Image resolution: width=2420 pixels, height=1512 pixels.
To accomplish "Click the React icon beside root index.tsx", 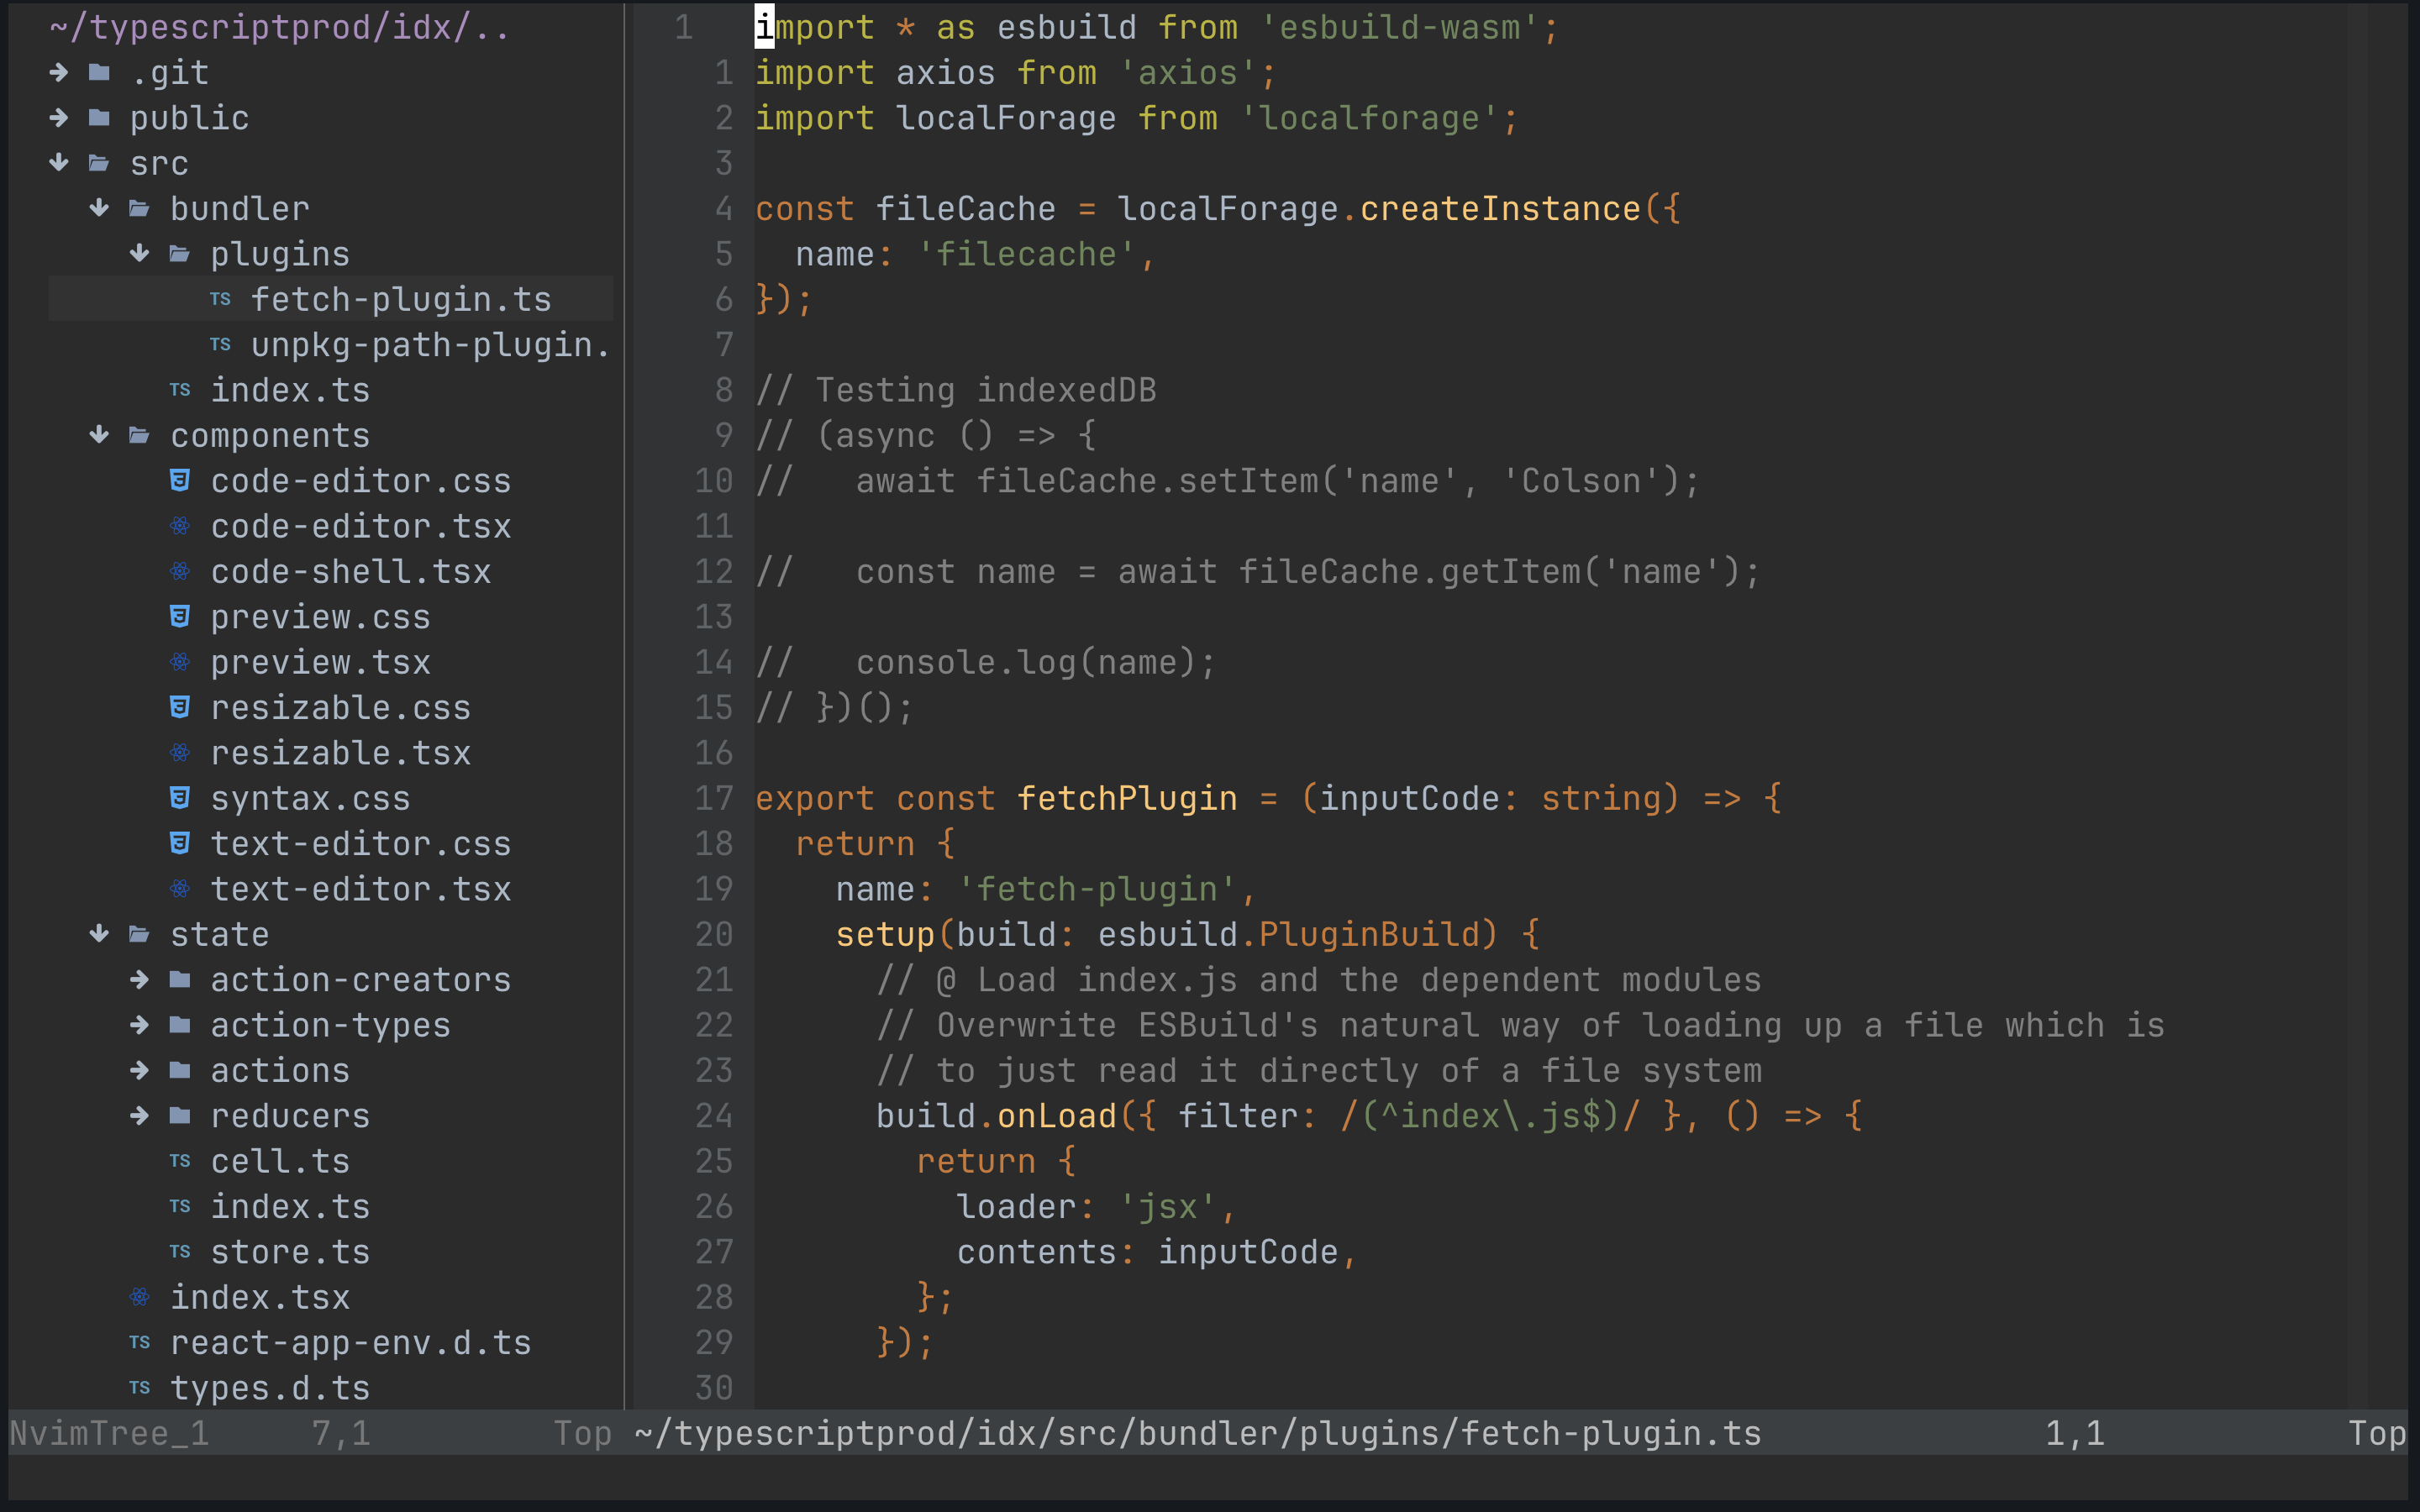I will tap(140, 1297).
